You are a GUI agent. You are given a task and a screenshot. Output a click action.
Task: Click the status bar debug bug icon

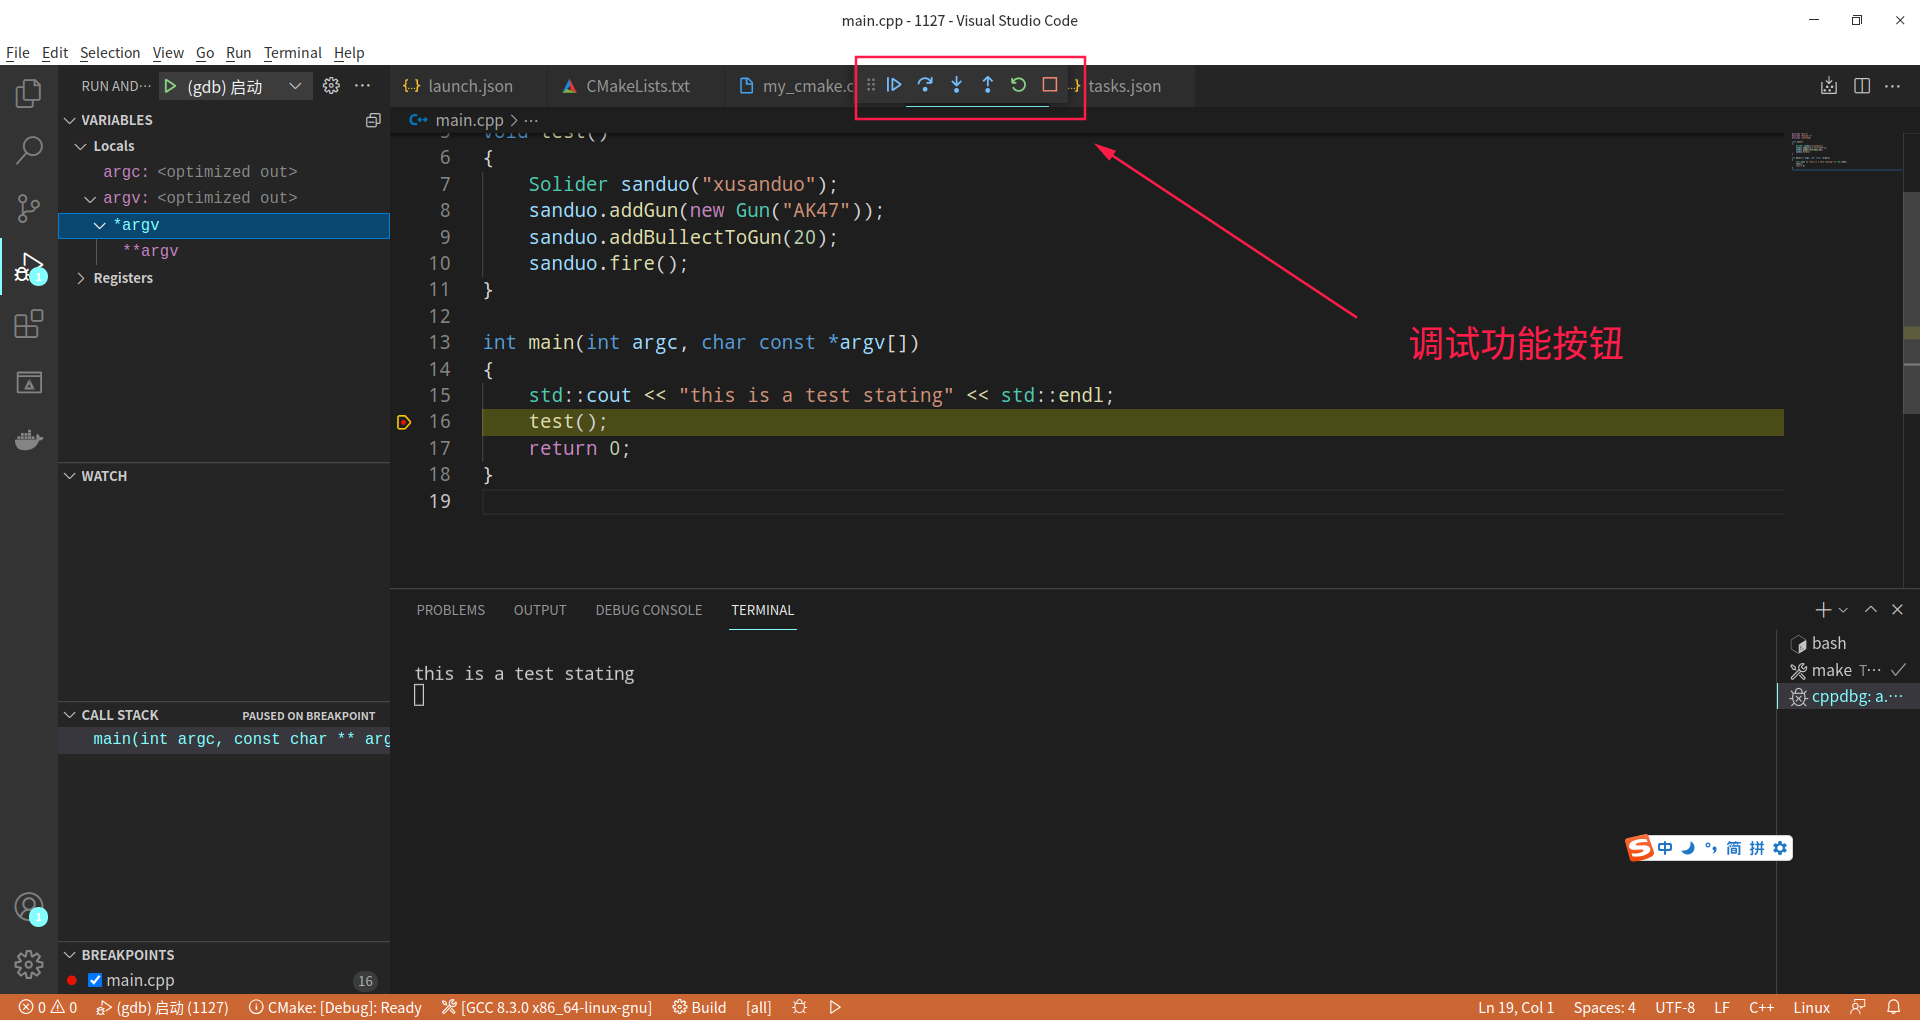799,1007
